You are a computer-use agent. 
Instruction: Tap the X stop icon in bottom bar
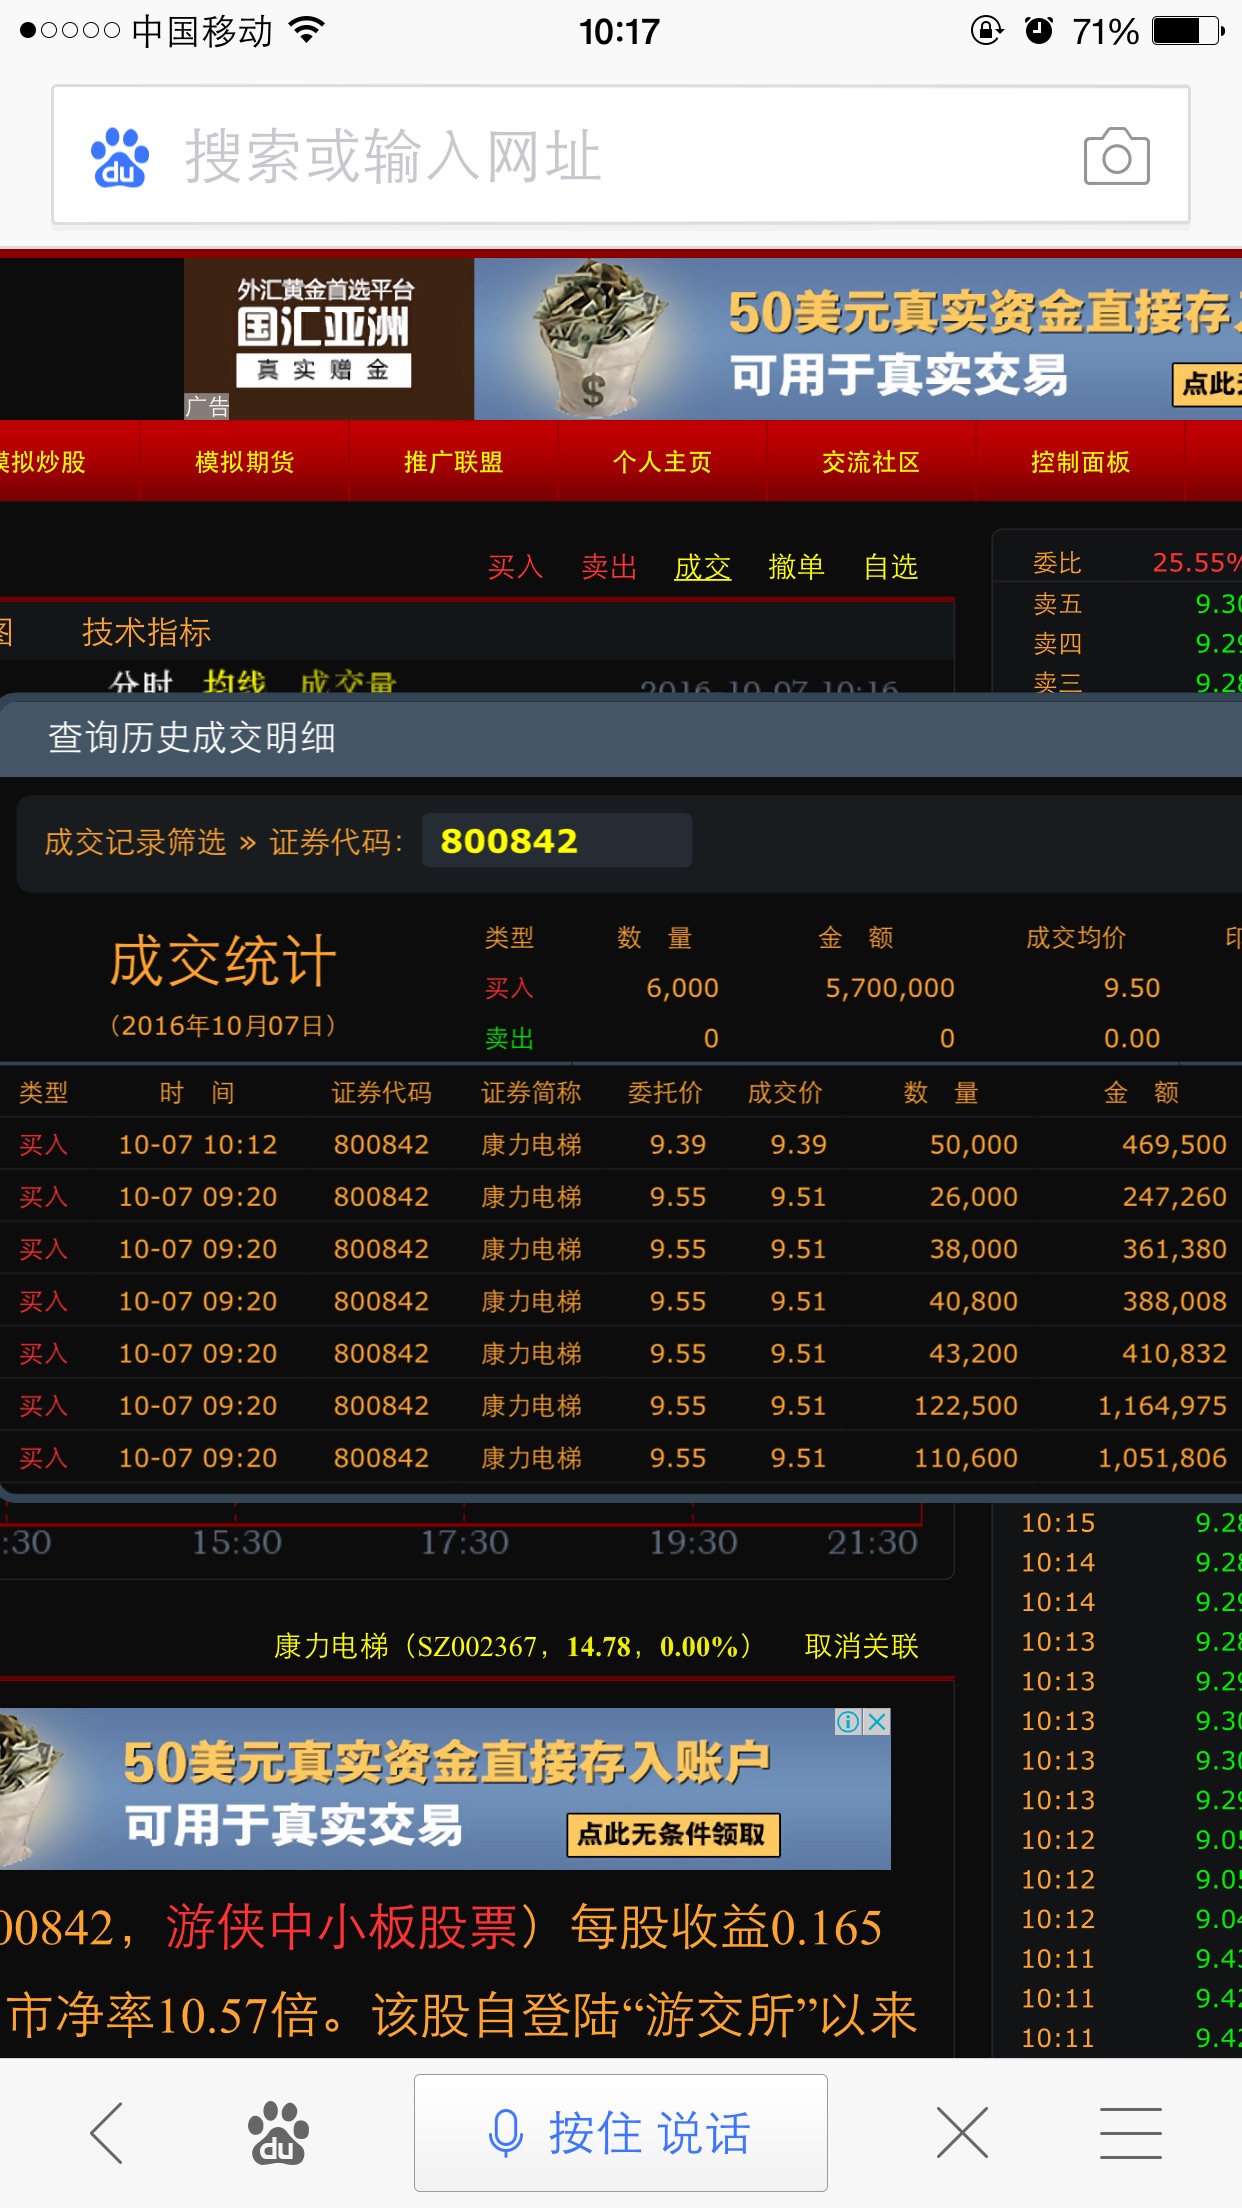point(962,2133)
